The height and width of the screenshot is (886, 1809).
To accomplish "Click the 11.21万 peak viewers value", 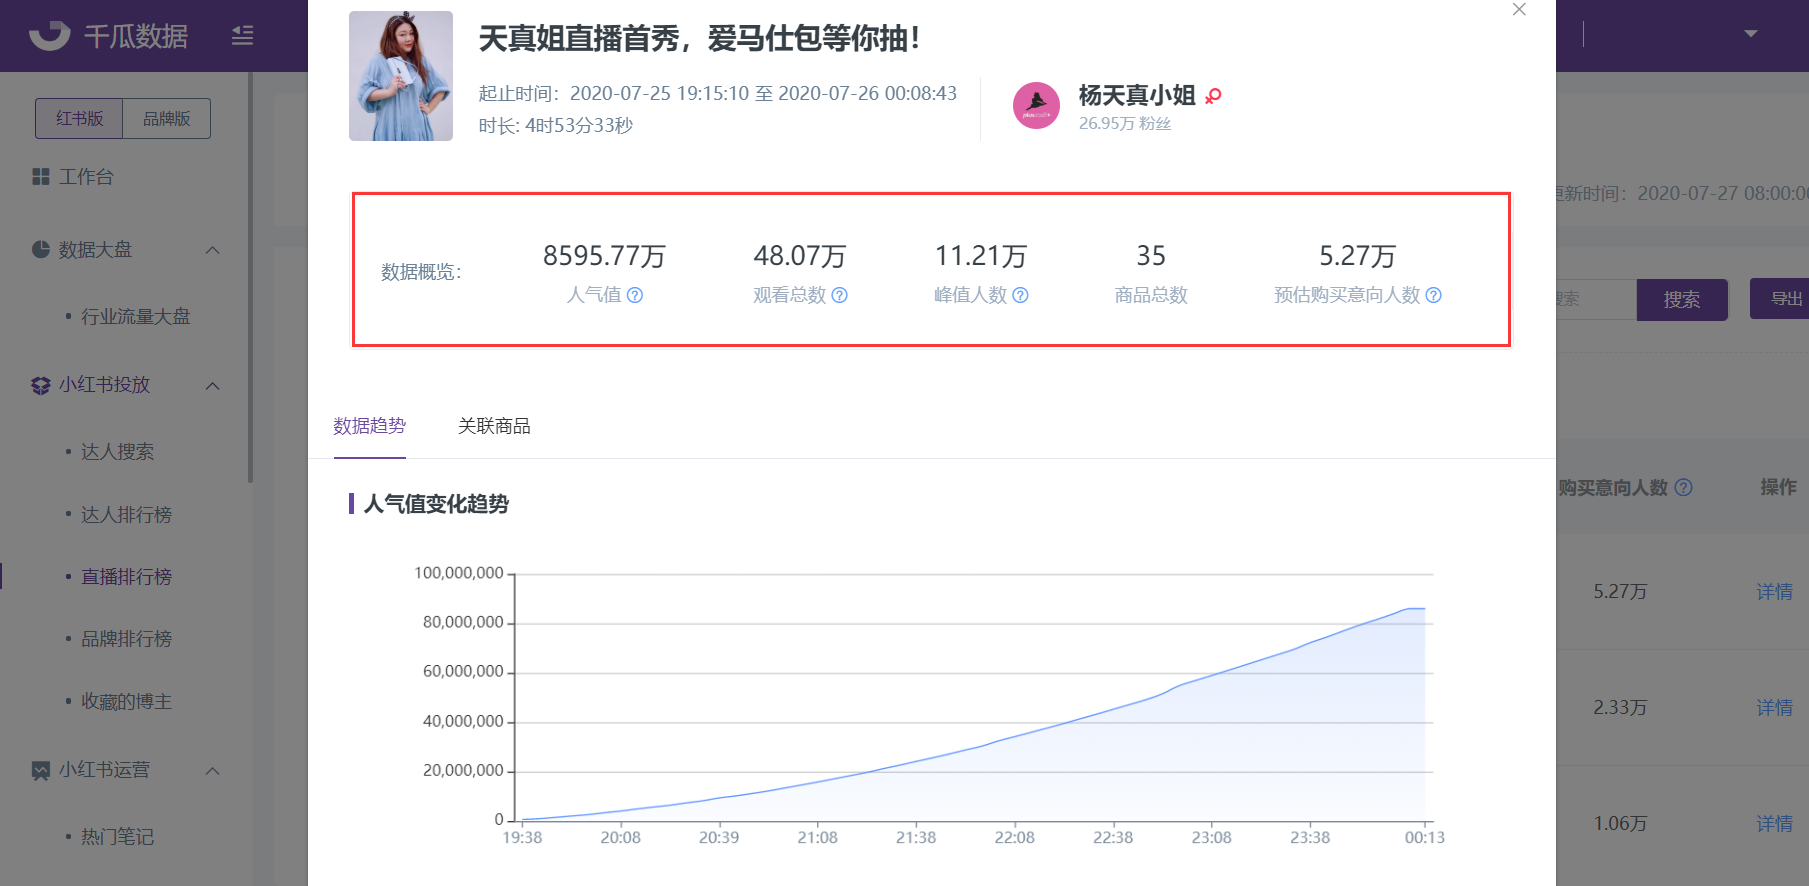I will point(981,256).
